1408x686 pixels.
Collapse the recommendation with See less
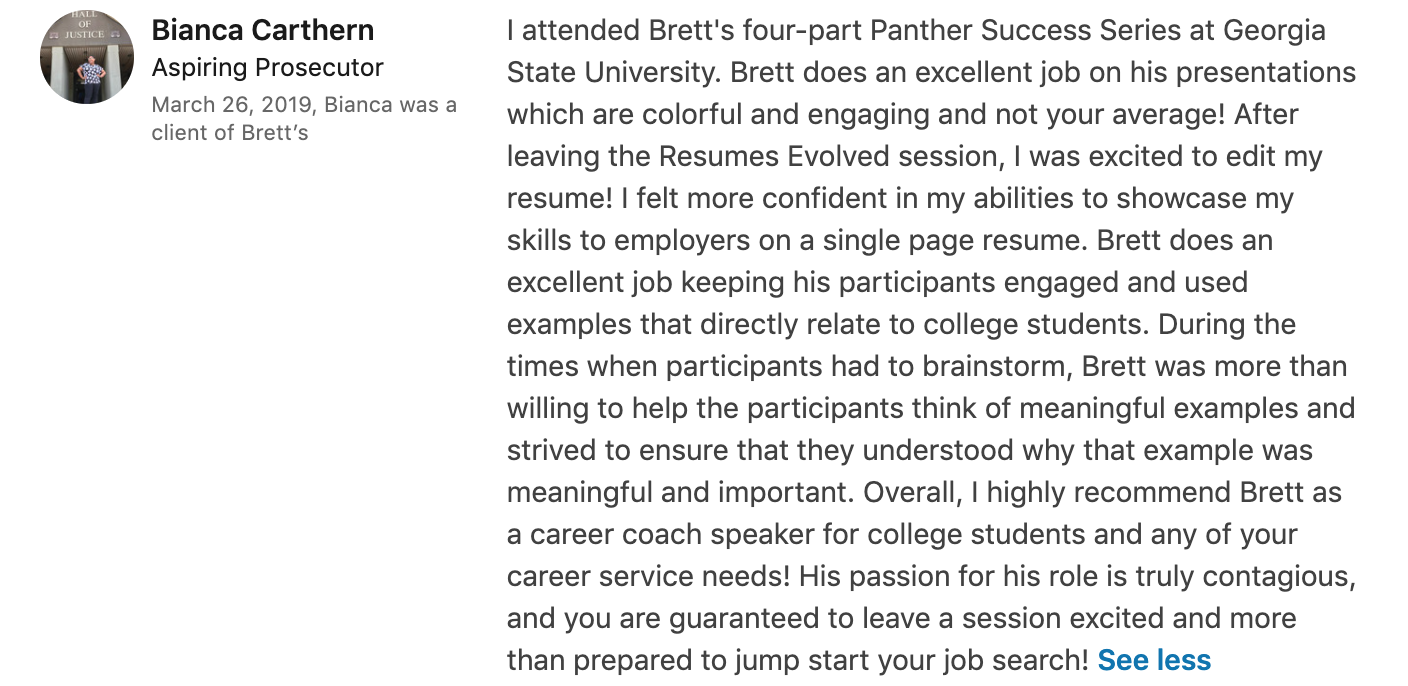1154,660
